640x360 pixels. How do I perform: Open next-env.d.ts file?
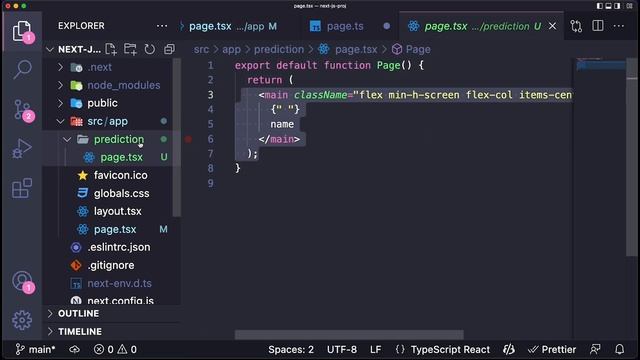tap(120, 283)
